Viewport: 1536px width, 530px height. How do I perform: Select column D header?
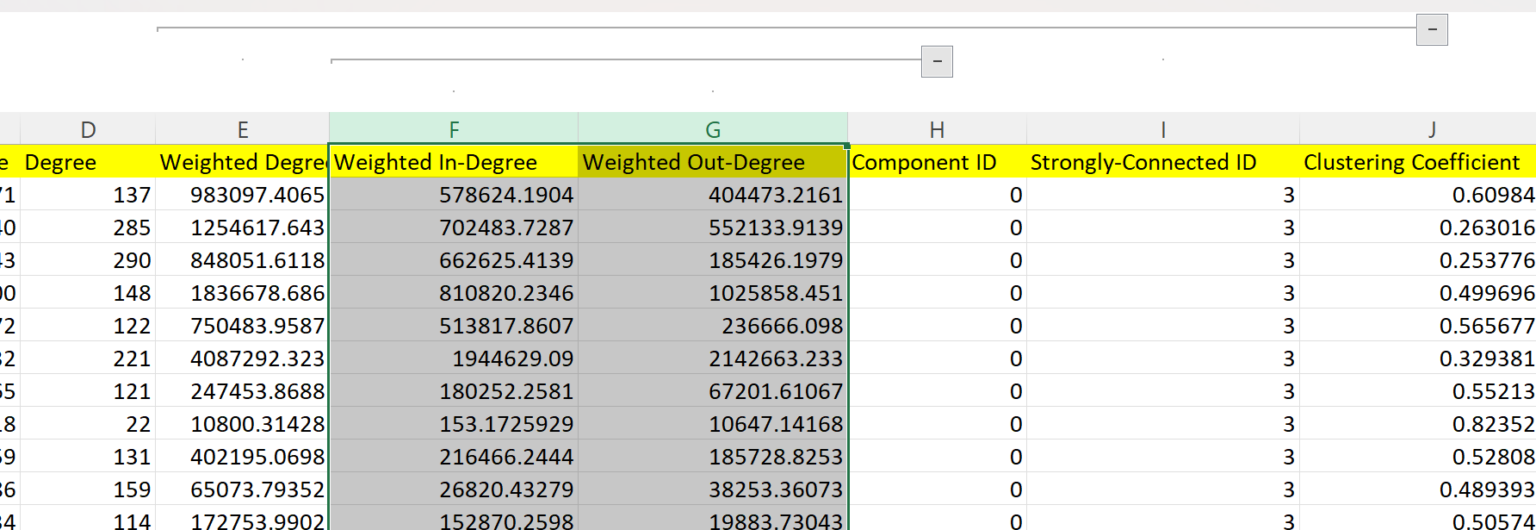tap(88, 129)
